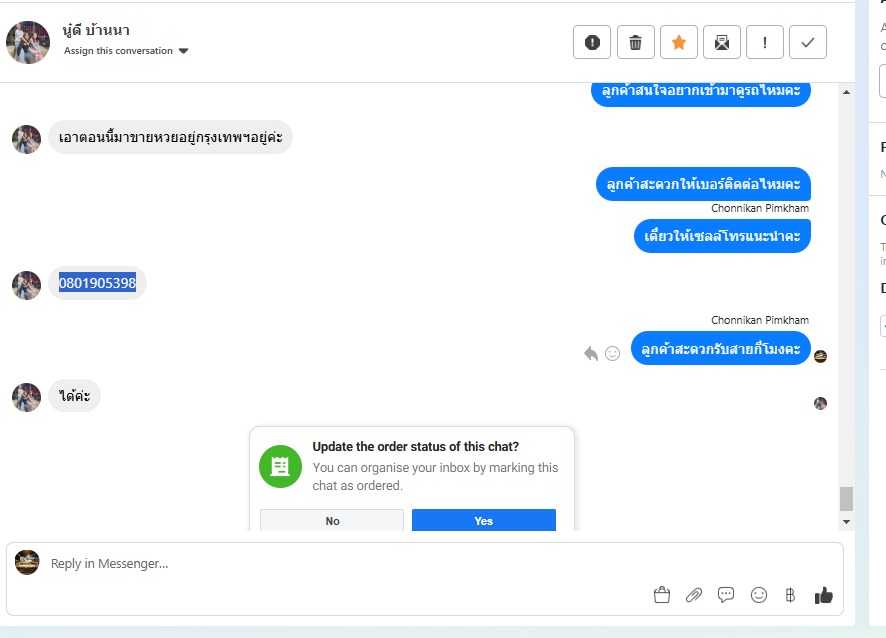The height and width of the screenshot is (638, 886).
Task: Click the reply arrow beside last message
Action: pos(591,353)
